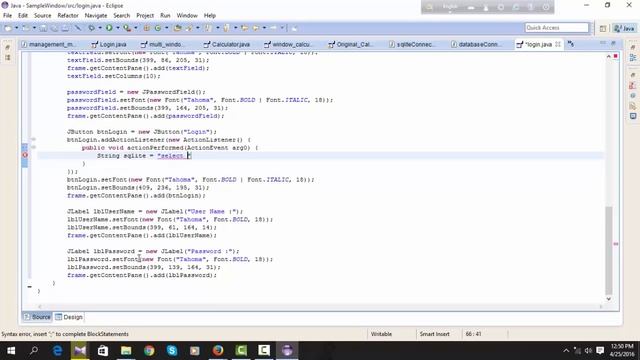This screenshot has width=640, height=360.
Task: Open the New Java Class dropdown arrow
Action: (167, 28)
